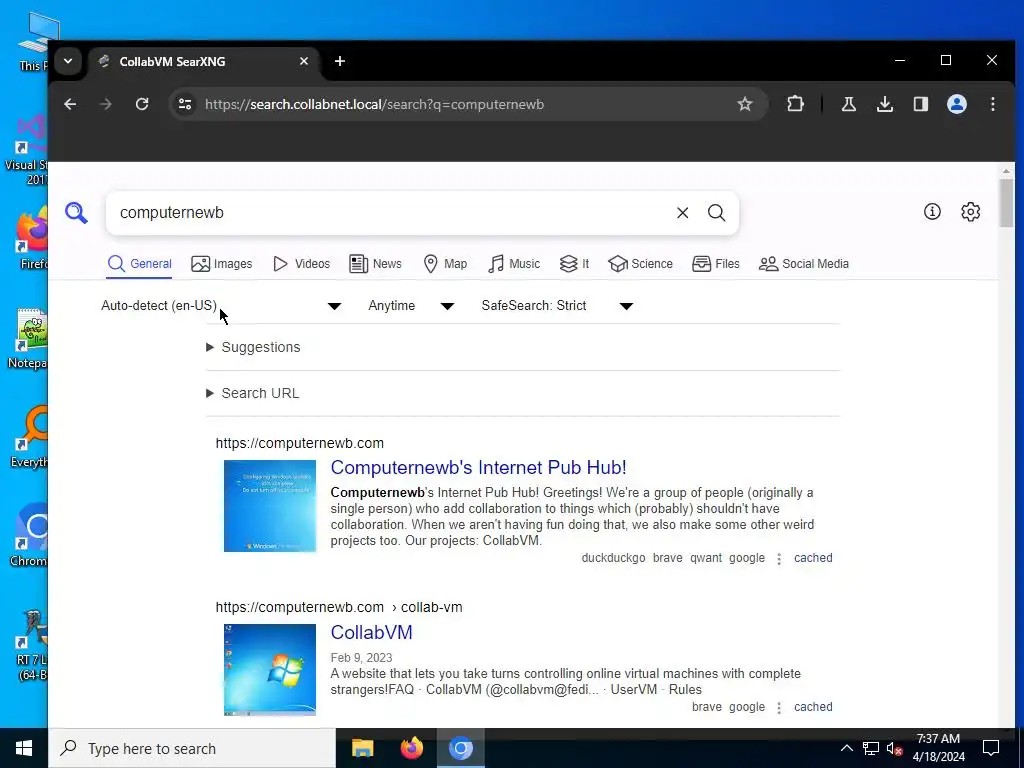Viewport: 1024px width, 768px height.
Task: Submit search with the magnifier button
Action: tap(716, 213)
